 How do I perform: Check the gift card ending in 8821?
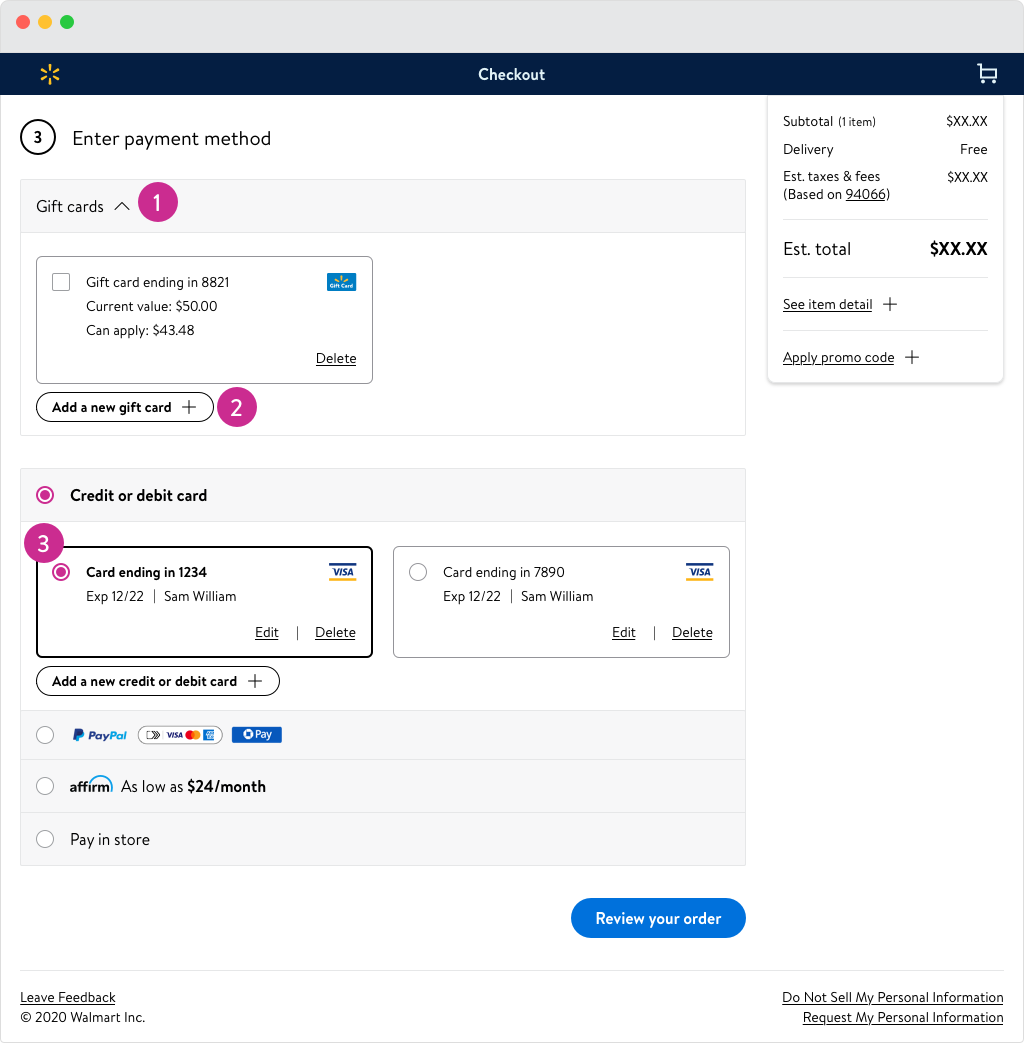click(61, 282)
